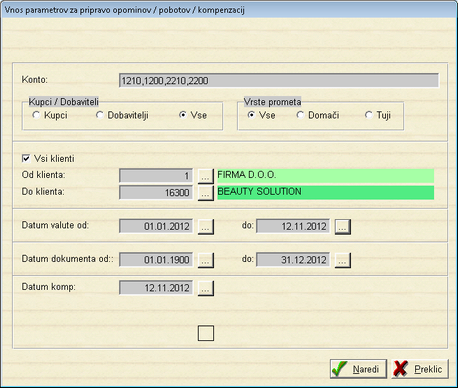
Task: Open lookup button next to Od klienta
Action: [206, 176]
